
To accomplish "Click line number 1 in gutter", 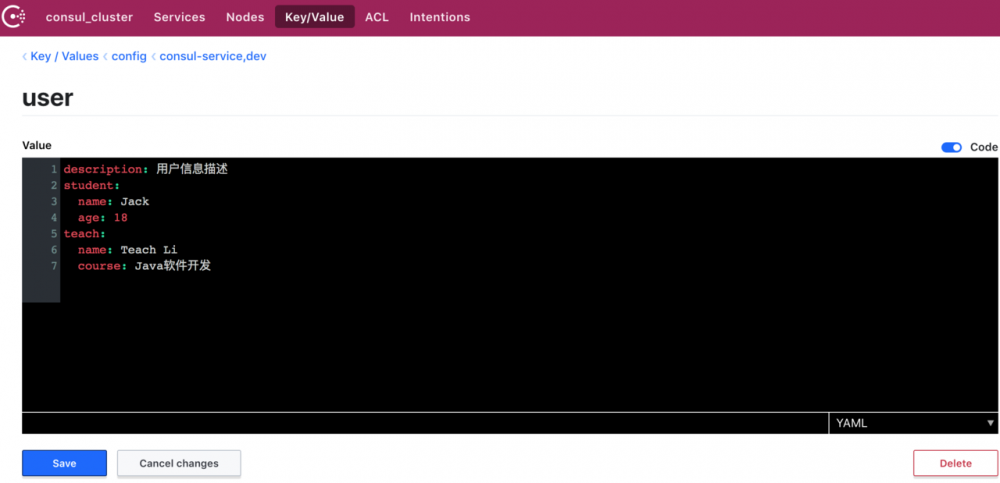I will pyautogui.click(x=54, y=170).
